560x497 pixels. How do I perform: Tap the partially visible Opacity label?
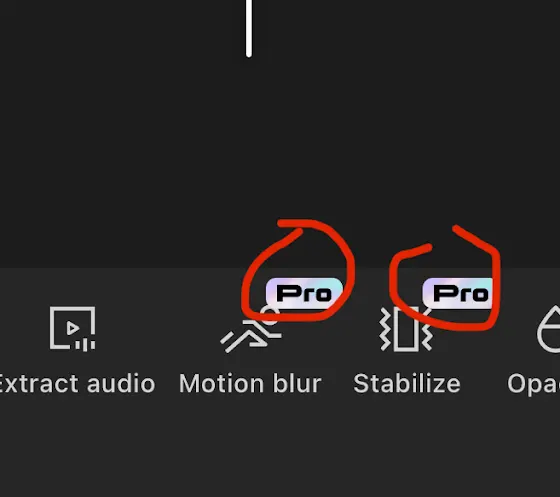[534, 385]
